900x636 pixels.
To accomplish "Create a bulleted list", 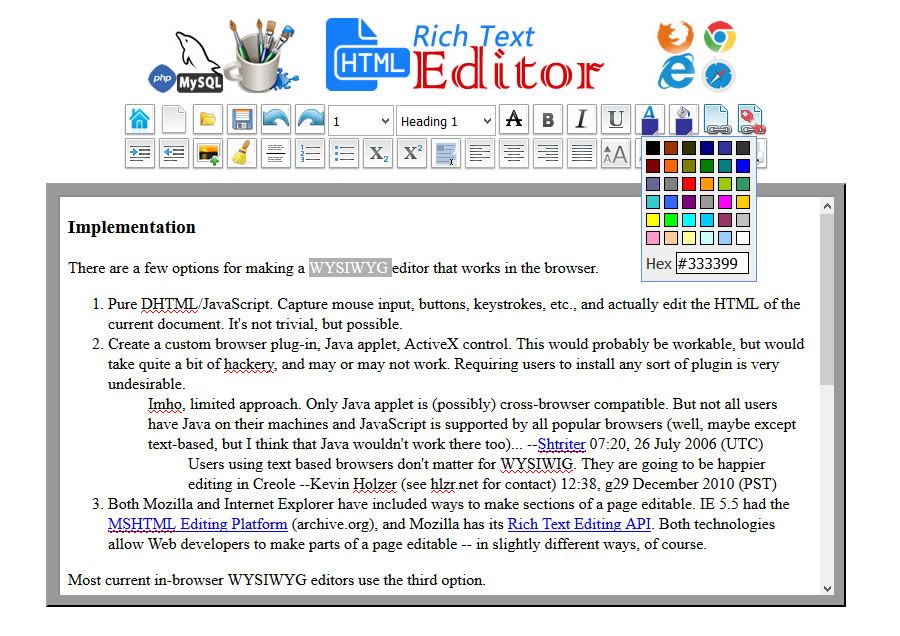I will (x=344, y=153).
